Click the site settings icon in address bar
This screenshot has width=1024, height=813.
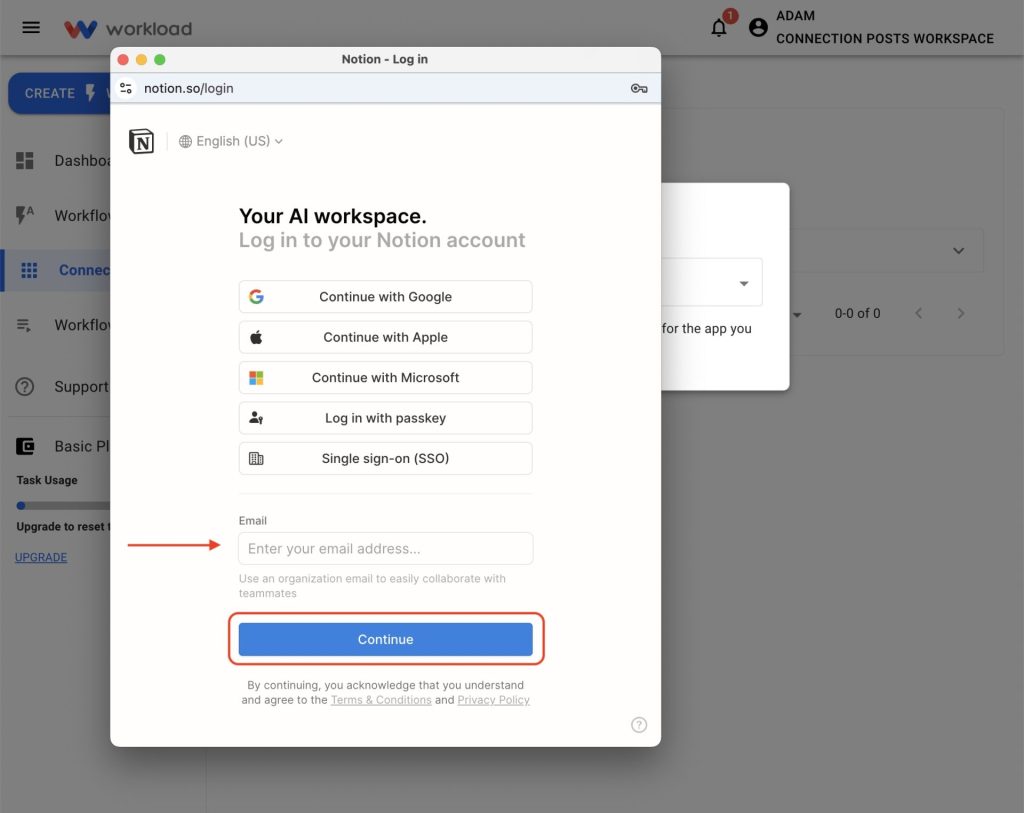pyautogui.click(x=126, y=88)
